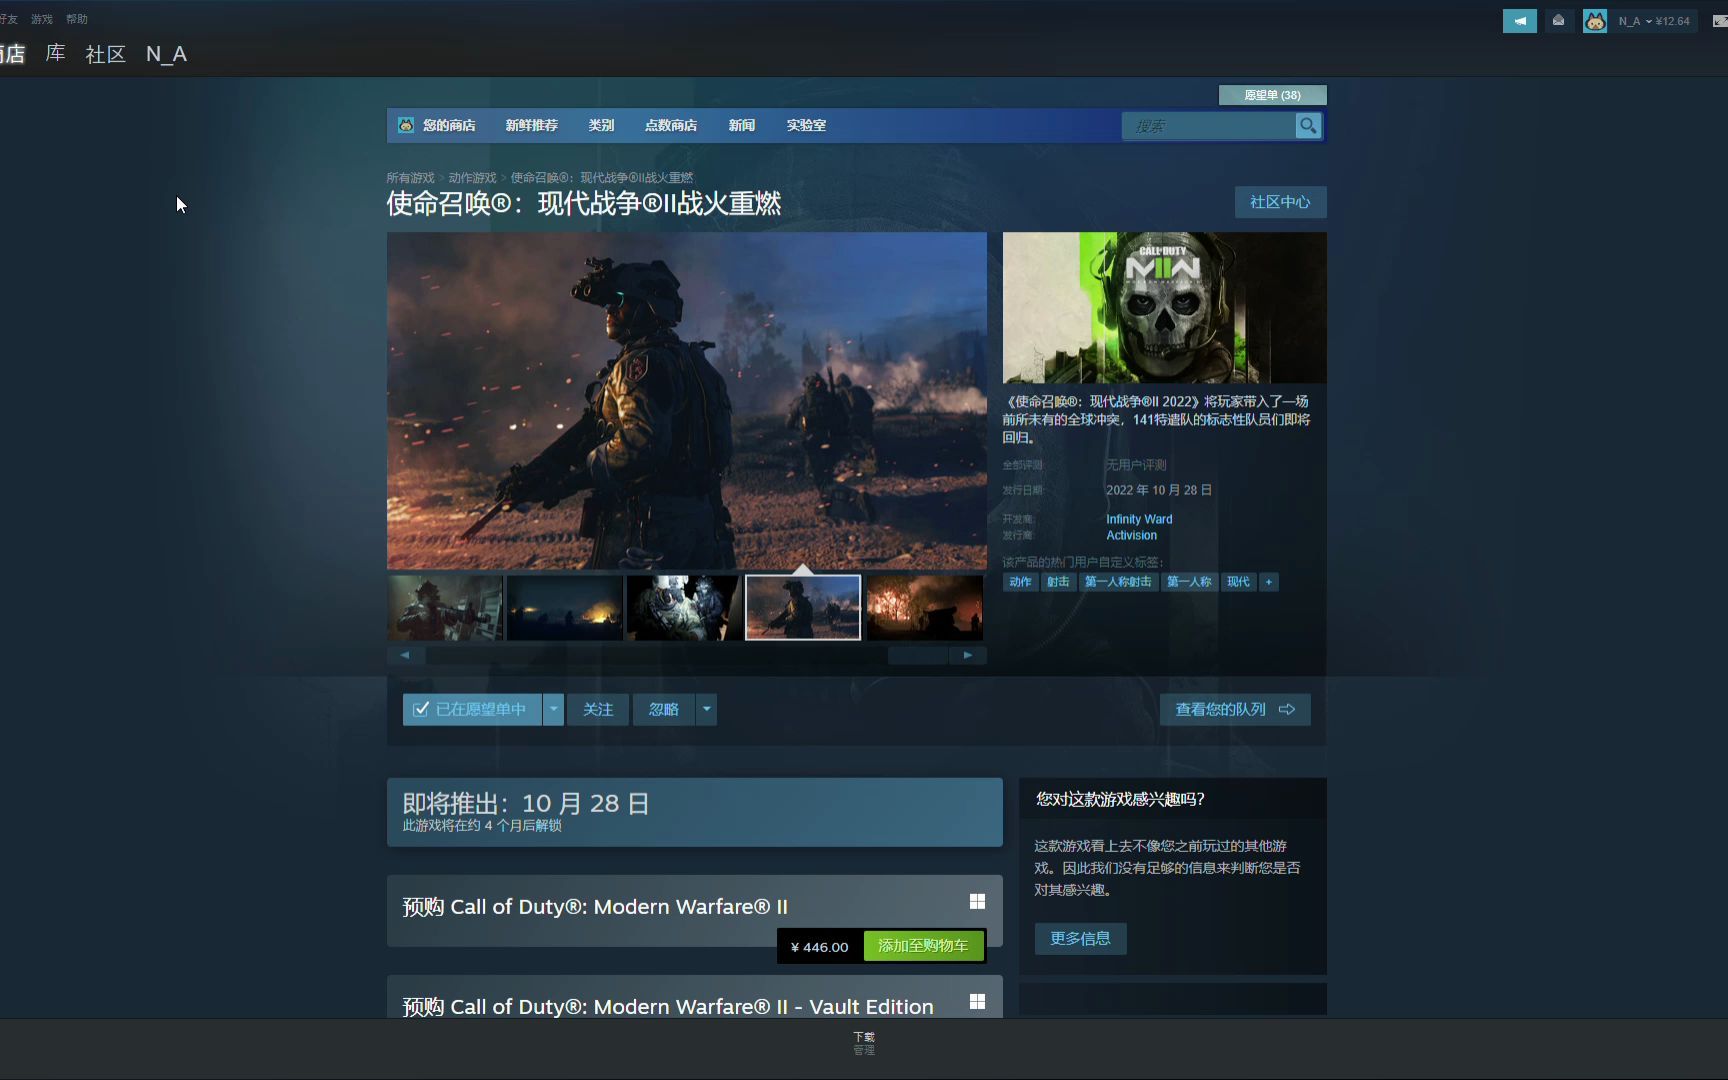Click the release date 2022 年 10 月 28 日
1728x1080 pixels.
[1159, 490]
